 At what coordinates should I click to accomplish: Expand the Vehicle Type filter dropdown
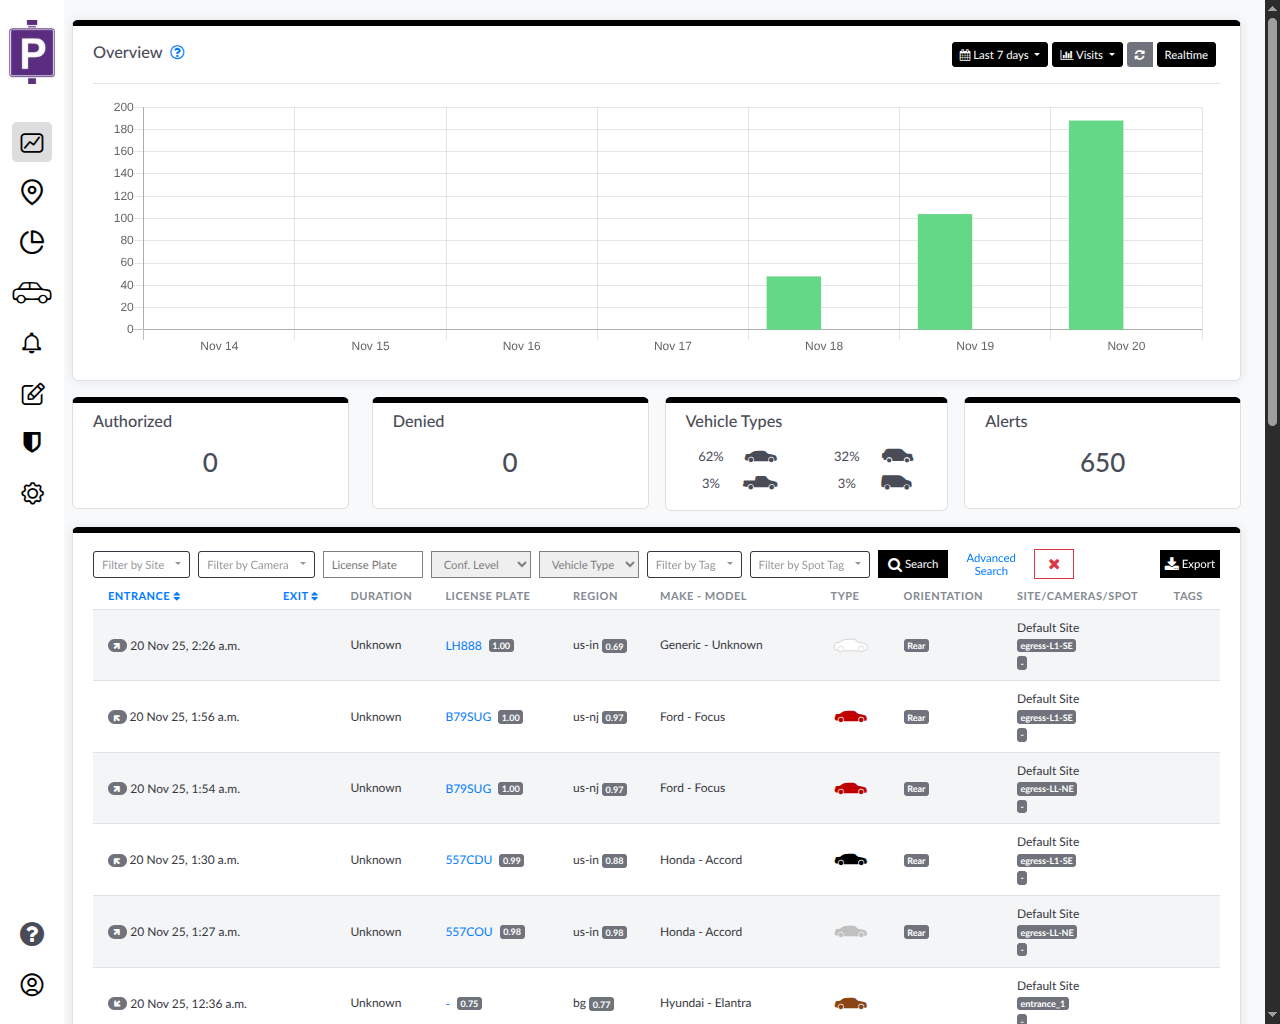[589, 564]
